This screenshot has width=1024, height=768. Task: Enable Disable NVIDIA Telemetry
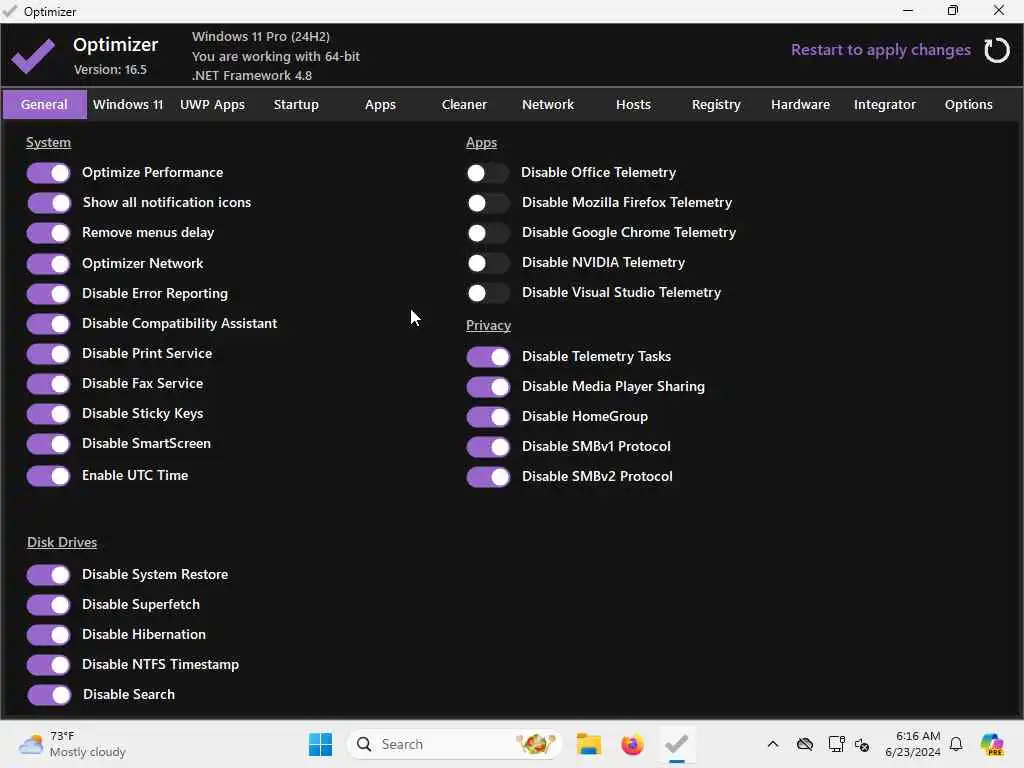[488, 263]
